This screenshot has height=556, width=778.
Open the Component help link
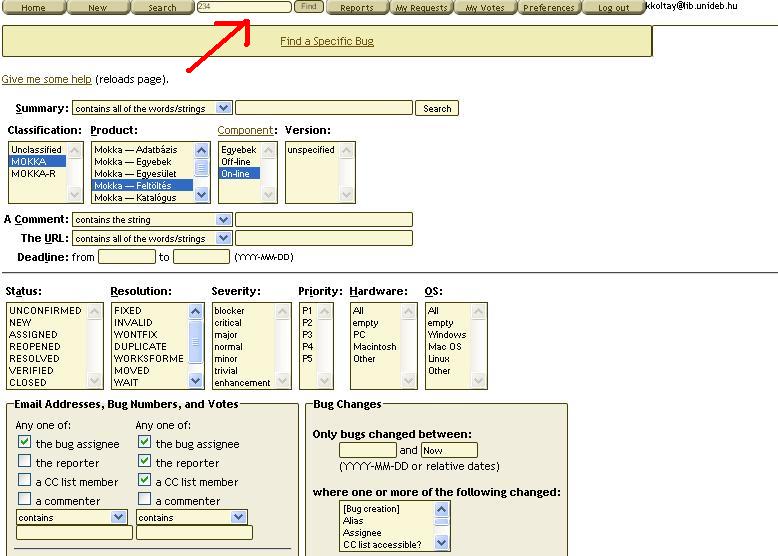click(x=245, y=130)
